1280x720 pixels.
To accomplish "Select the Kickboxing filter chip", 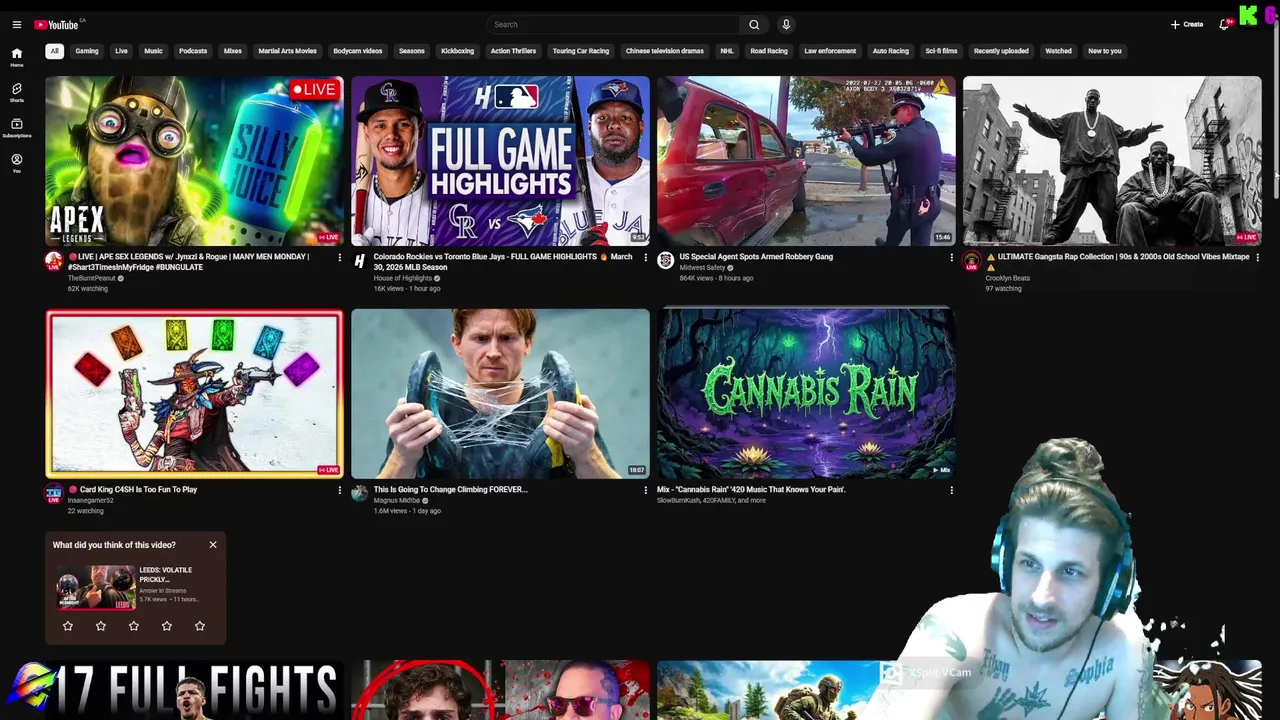I will 458,51.
